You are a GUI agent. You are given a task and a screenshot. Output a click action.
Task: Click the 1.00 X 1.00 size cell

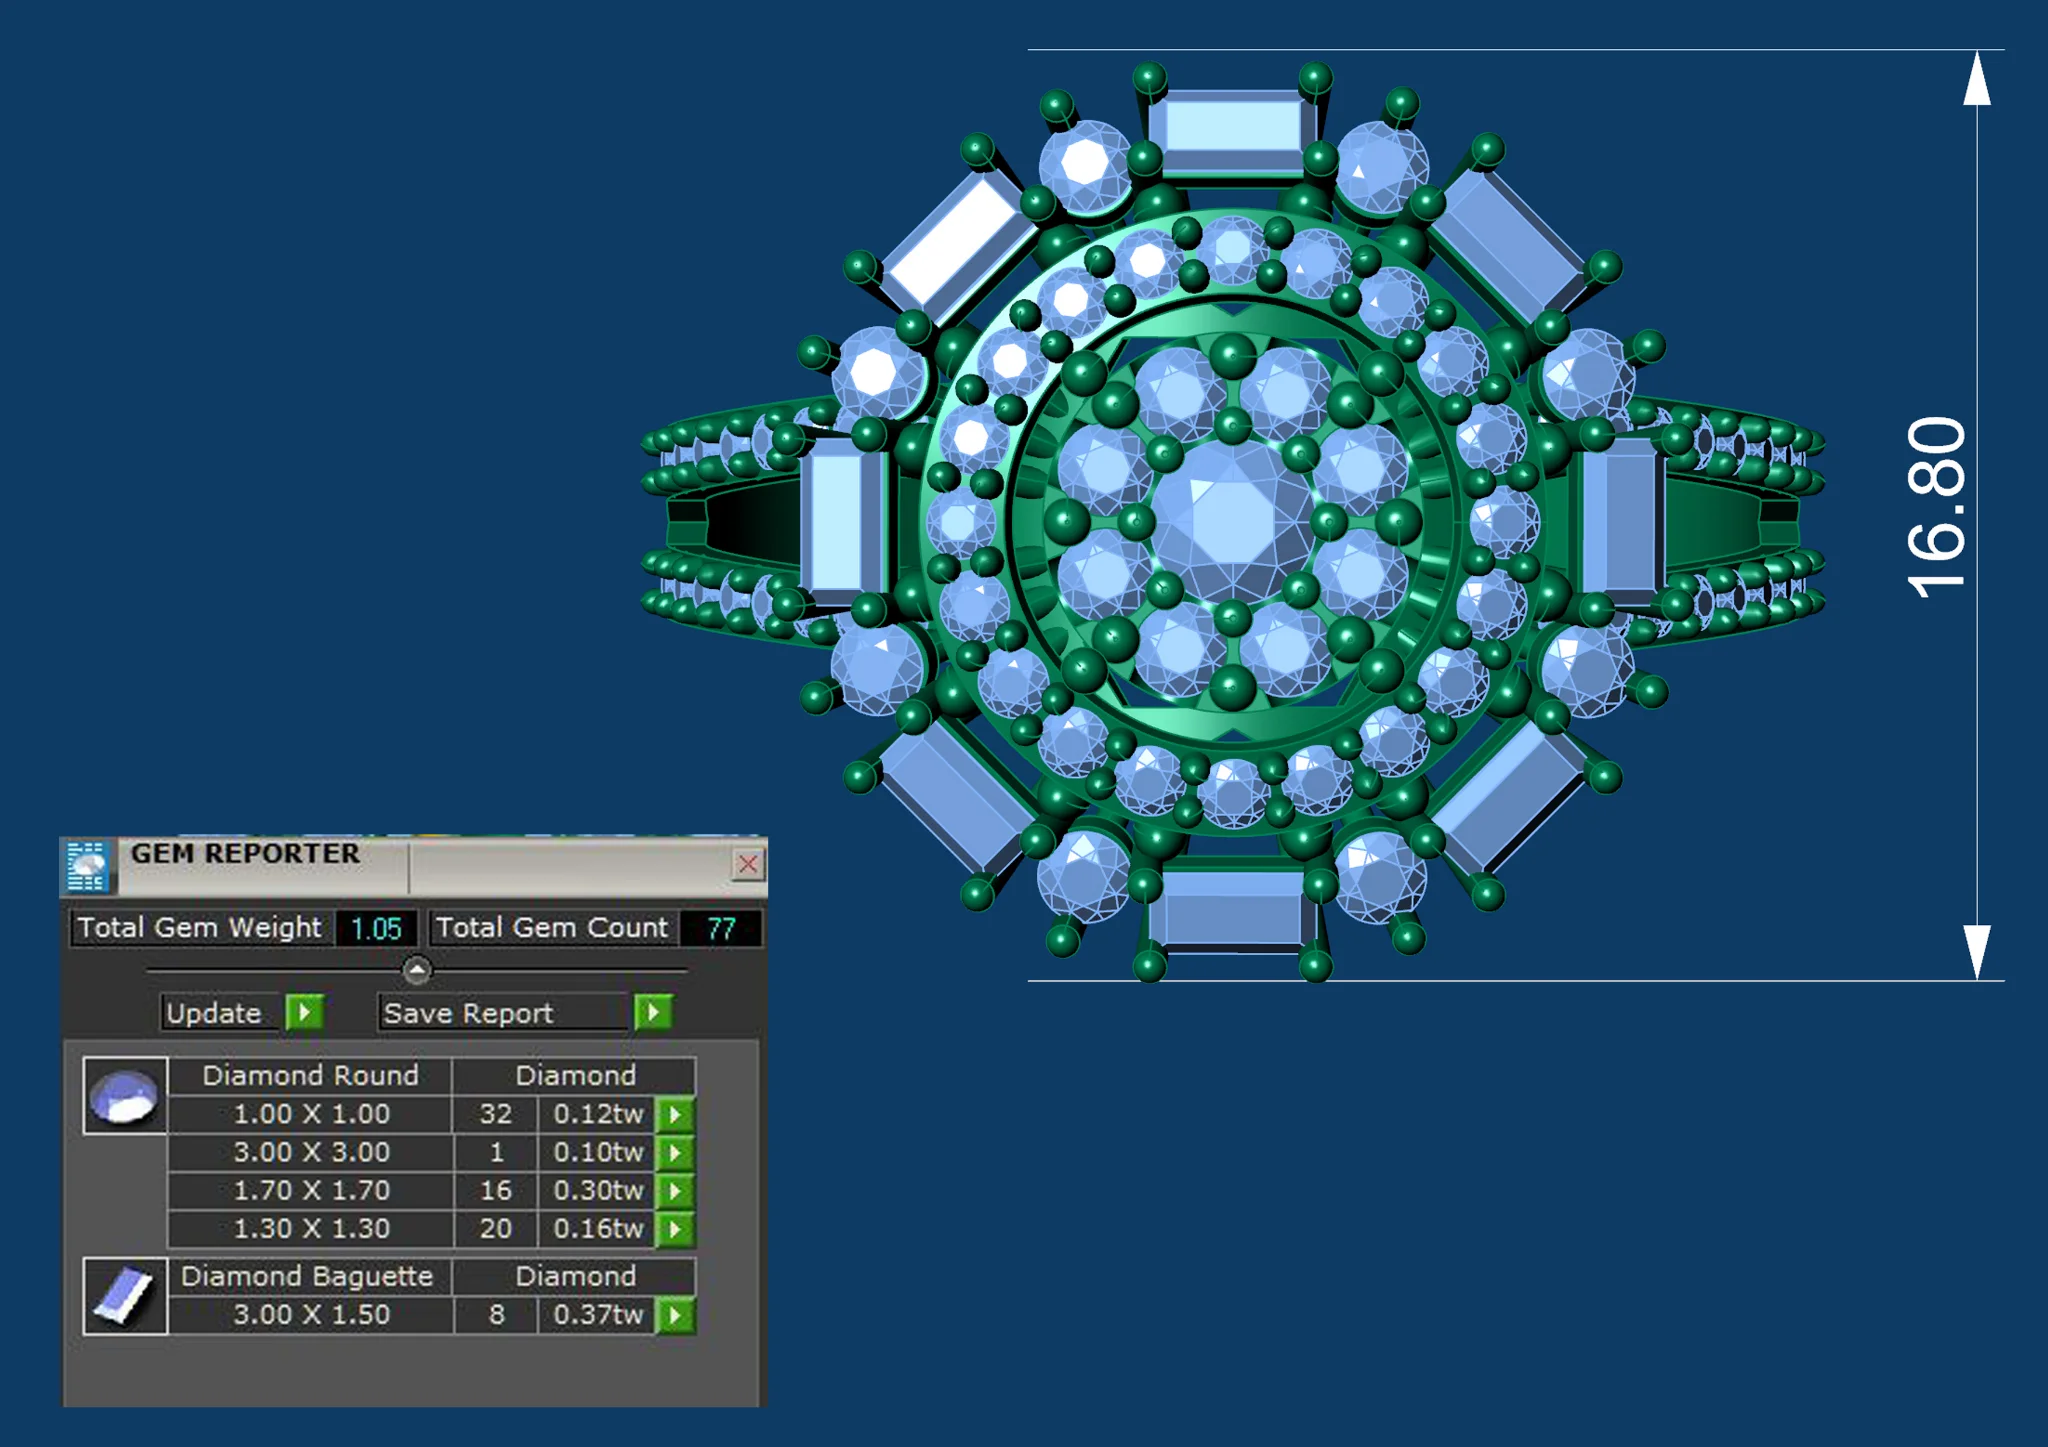coord(311,1114)
